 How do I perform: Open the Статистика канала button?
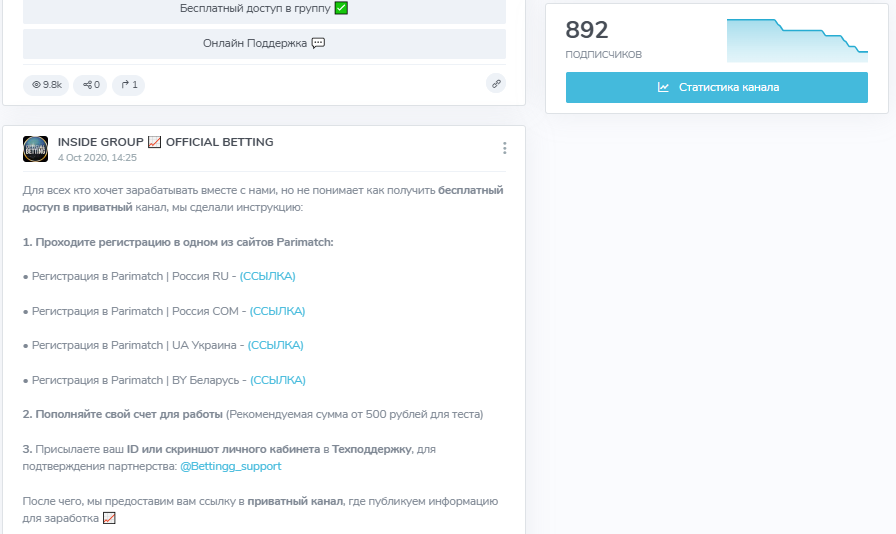tap(716, 87)
